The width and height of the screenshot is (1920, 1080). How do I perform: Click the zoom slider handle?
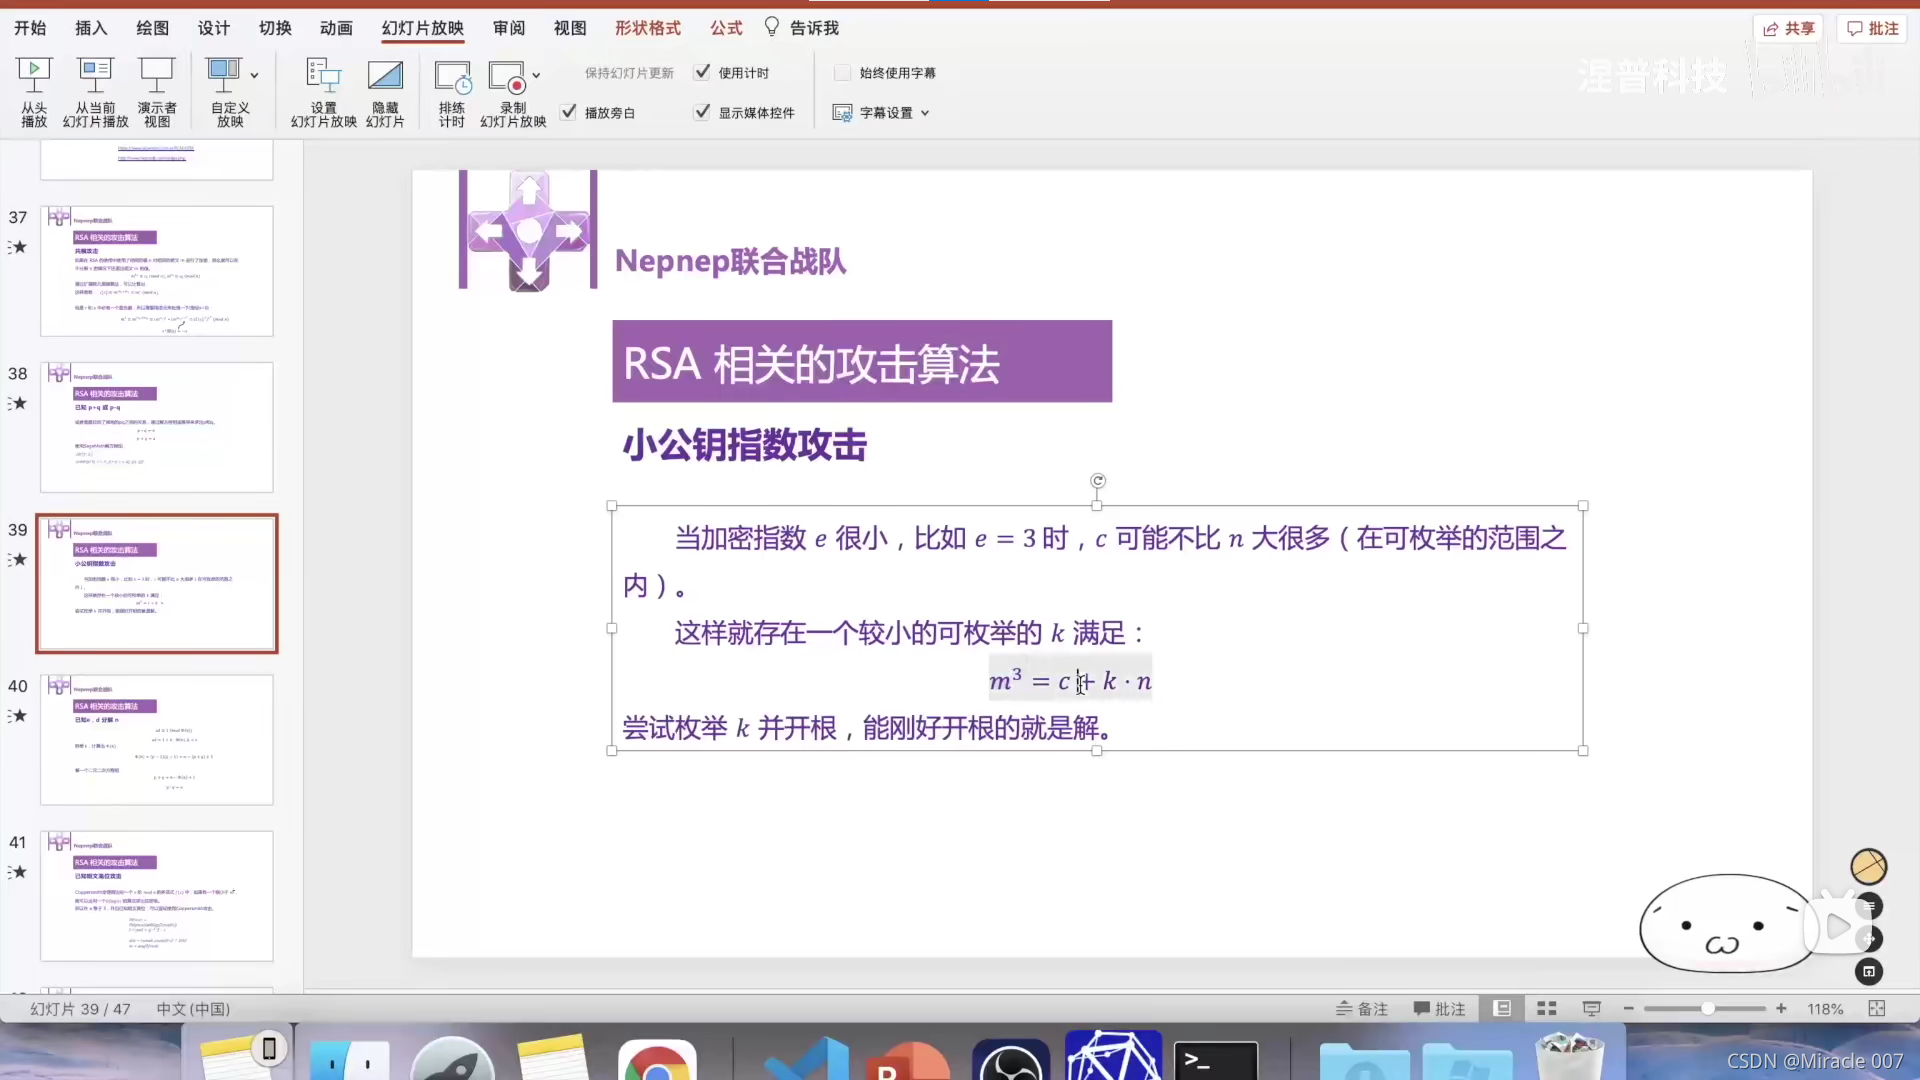point(1708,1008)
